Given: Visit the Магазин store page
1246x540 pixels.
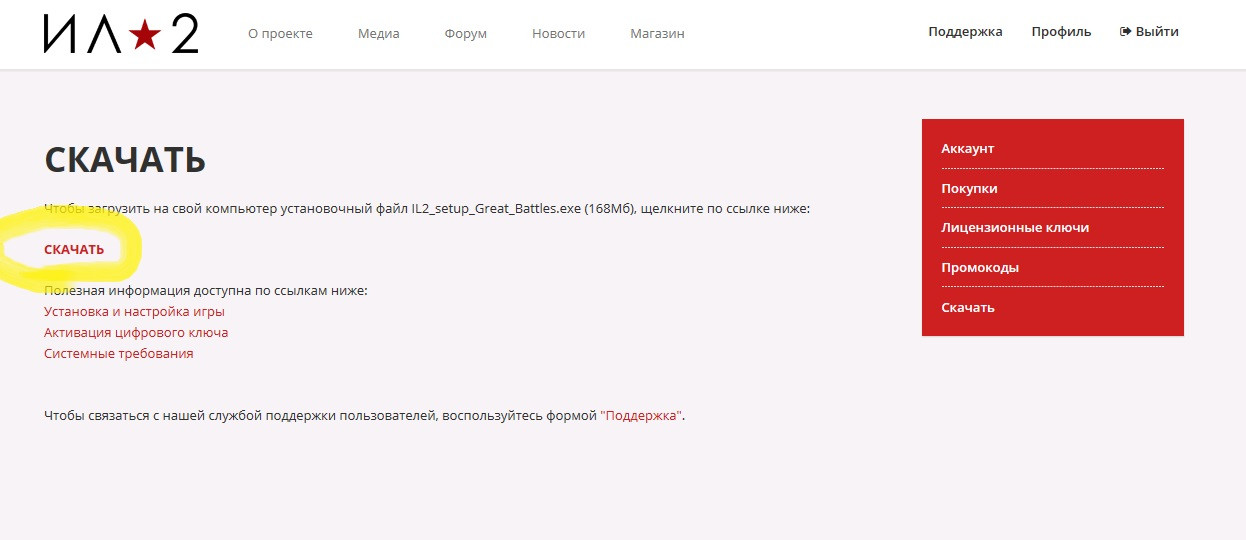Looking at the screenshot, I should pos(657,33).
